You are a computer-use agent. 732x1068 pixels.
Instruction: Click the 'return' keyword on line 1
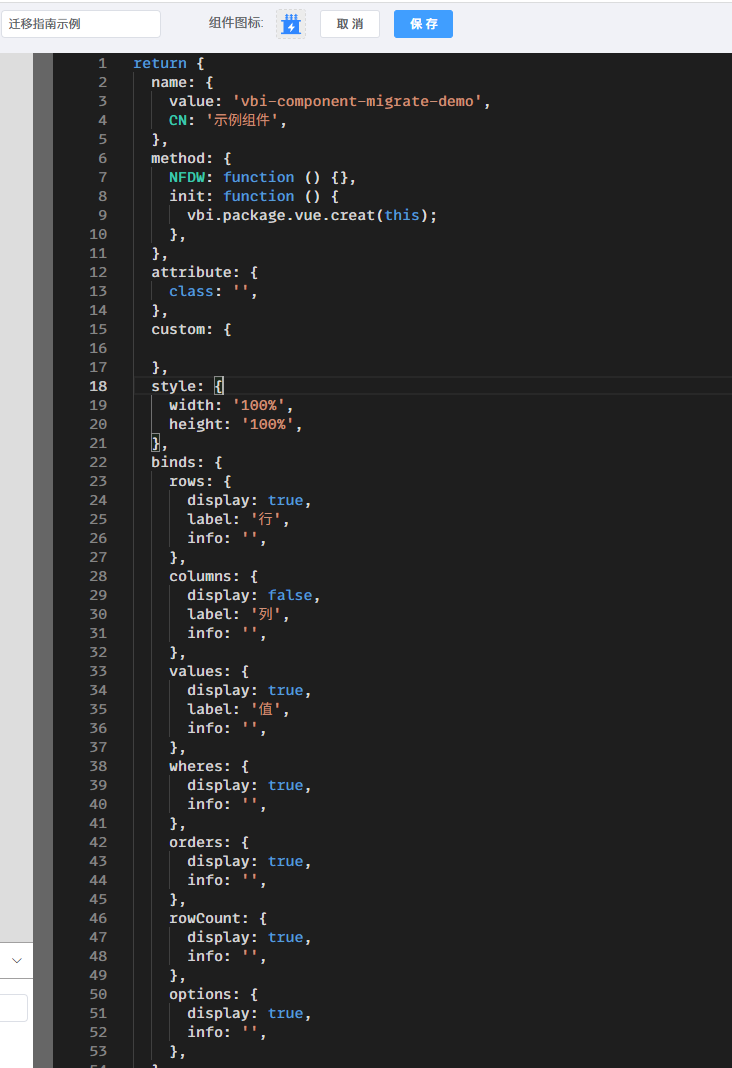160,63
